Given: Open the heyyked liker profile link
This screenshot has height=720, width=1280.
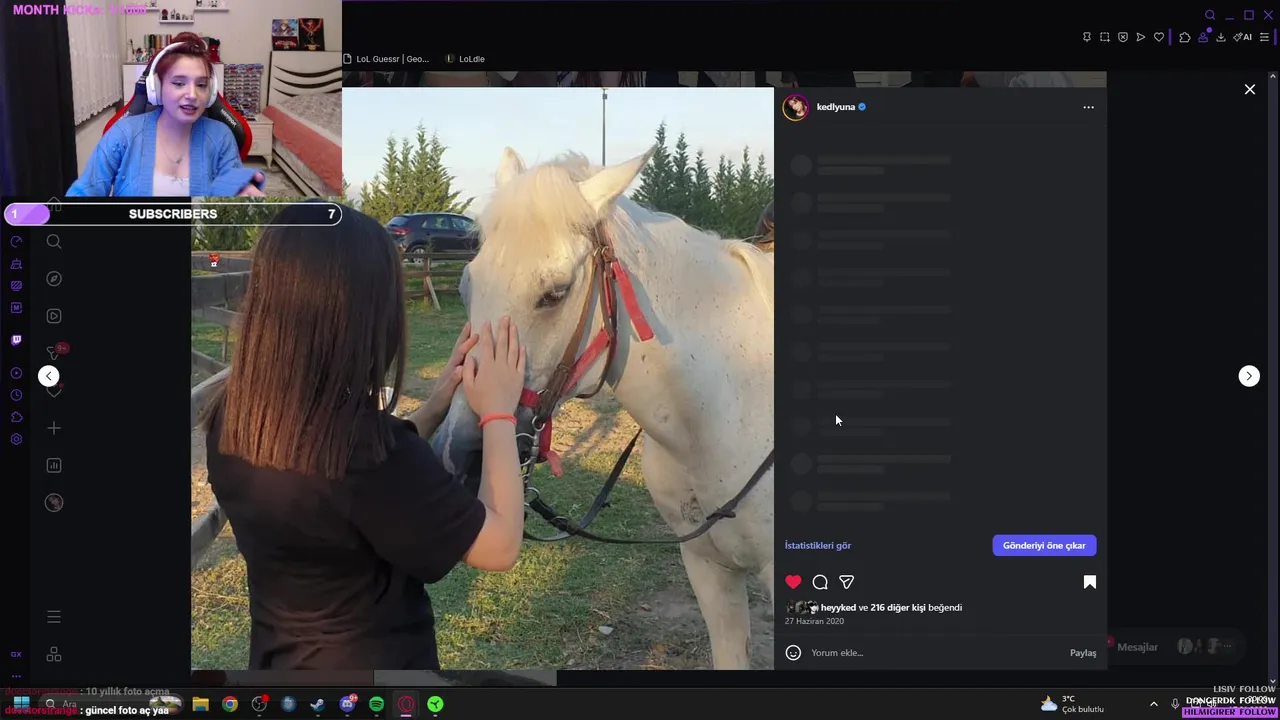Looking at the screenshot, I should pos(838,607).
